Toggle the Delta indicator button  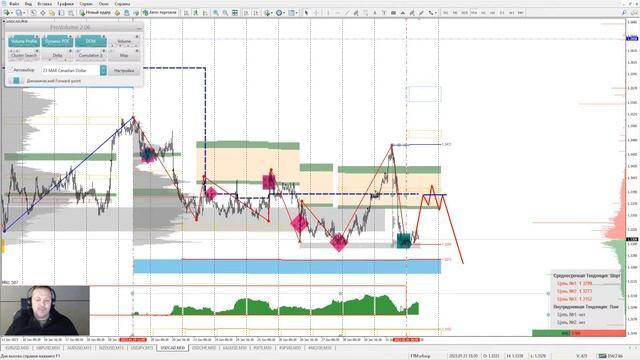(58, 55)
